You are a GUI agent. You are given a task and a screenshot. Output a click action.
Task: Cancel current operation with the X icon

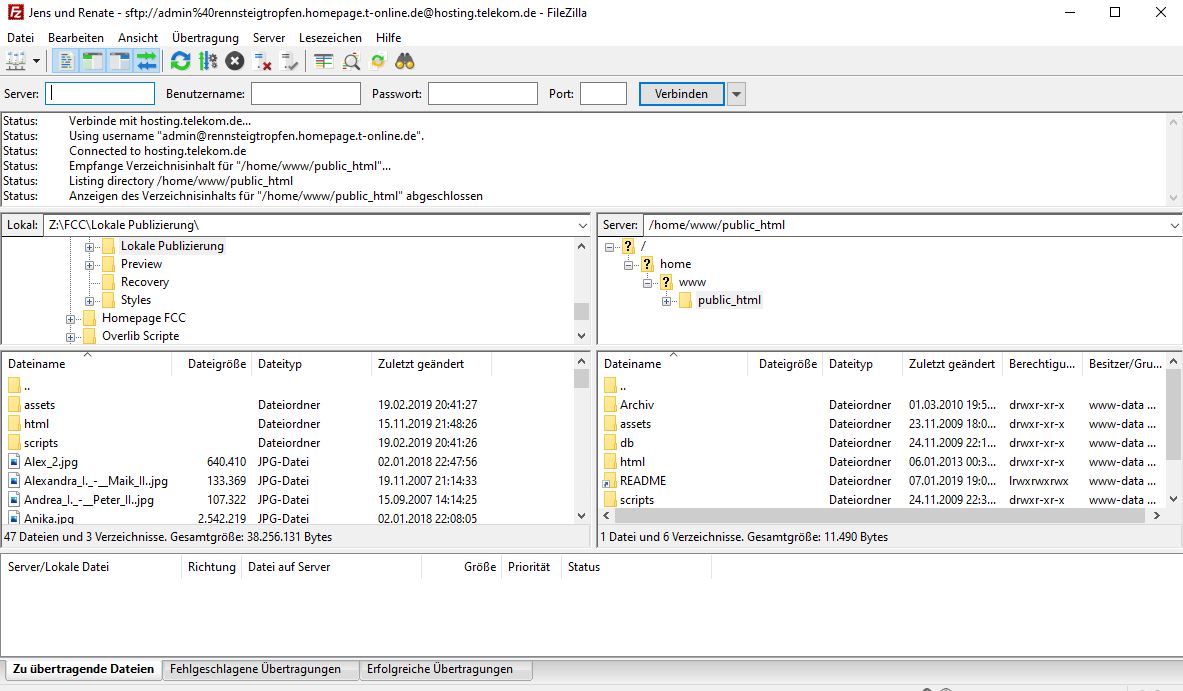pos(235,61)
